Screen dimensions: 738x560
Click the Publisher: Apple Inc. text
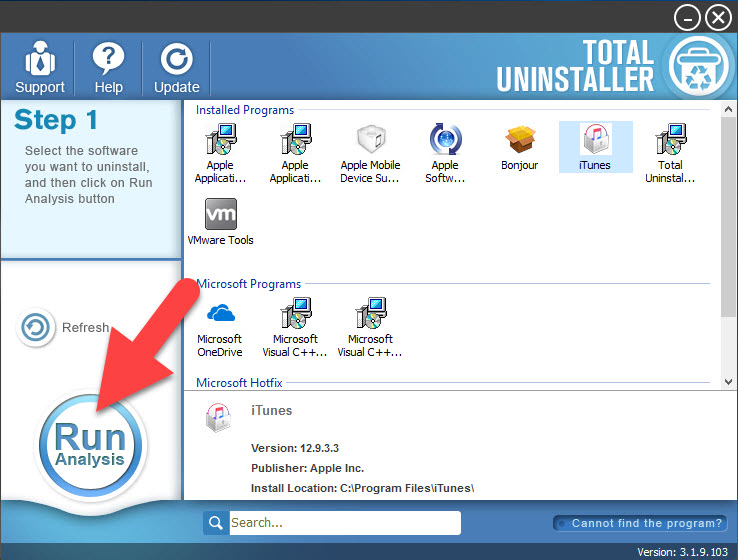(x=307, y=468)
